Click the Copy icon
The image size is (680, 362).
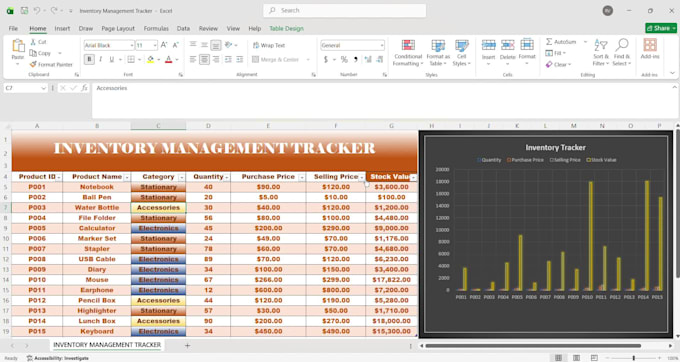[x=33, y=53]
